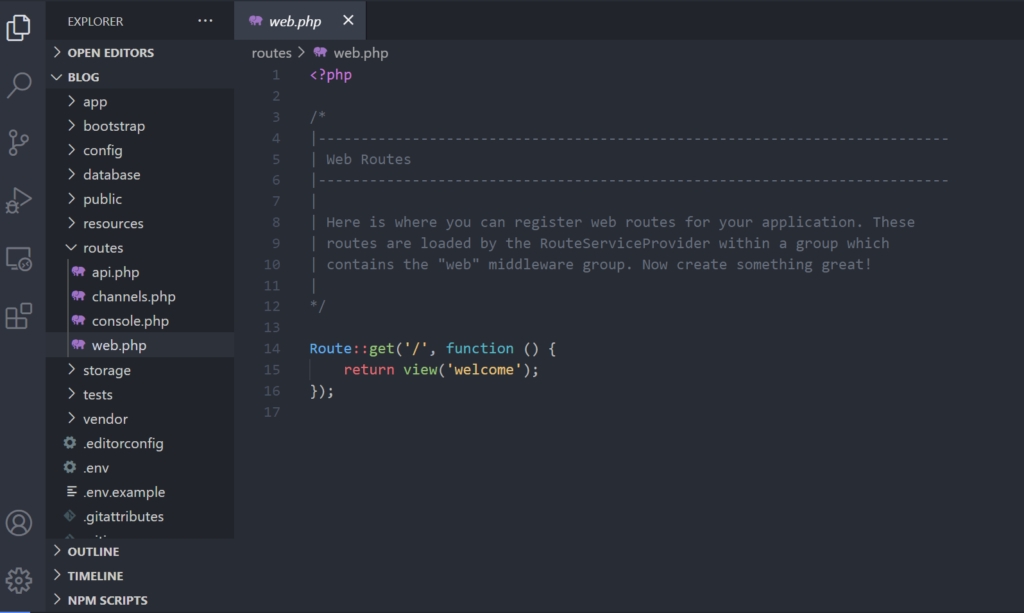Expand the app folder
The width and height of the screenshot is (1024, 613).
pyautogui.click(x=95, y=102)
